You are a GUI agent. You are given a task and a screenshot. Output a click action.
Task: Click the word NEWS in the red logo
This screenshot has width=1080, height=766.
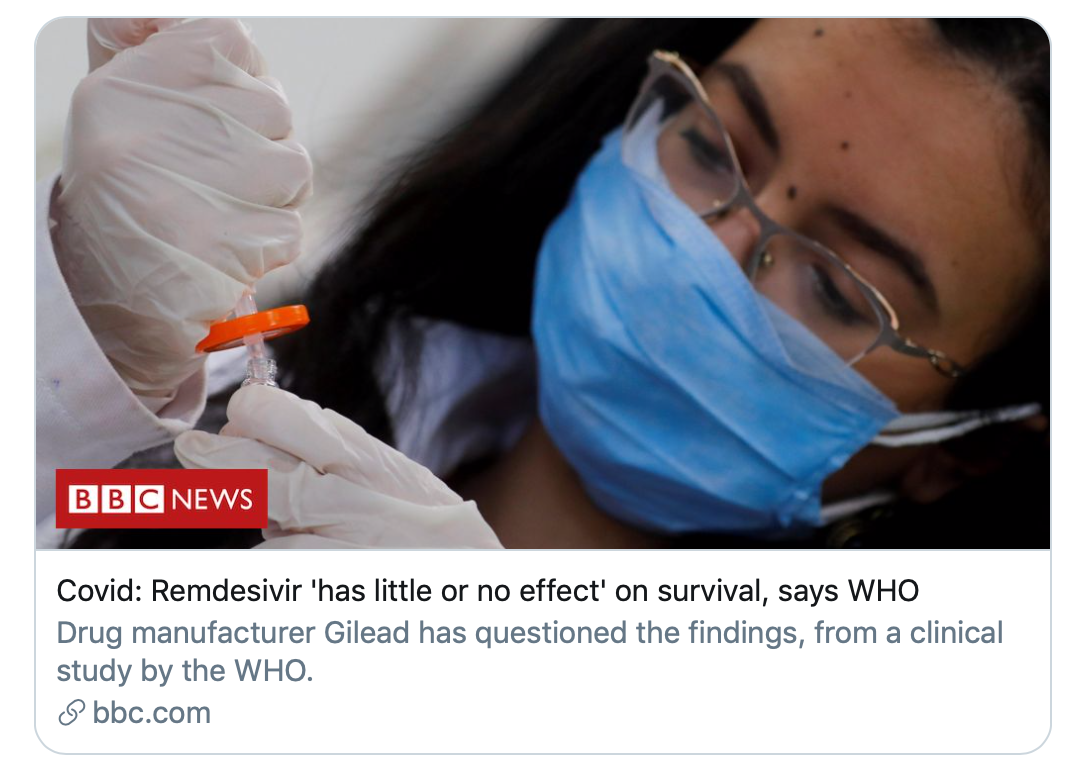pos(212,499)
